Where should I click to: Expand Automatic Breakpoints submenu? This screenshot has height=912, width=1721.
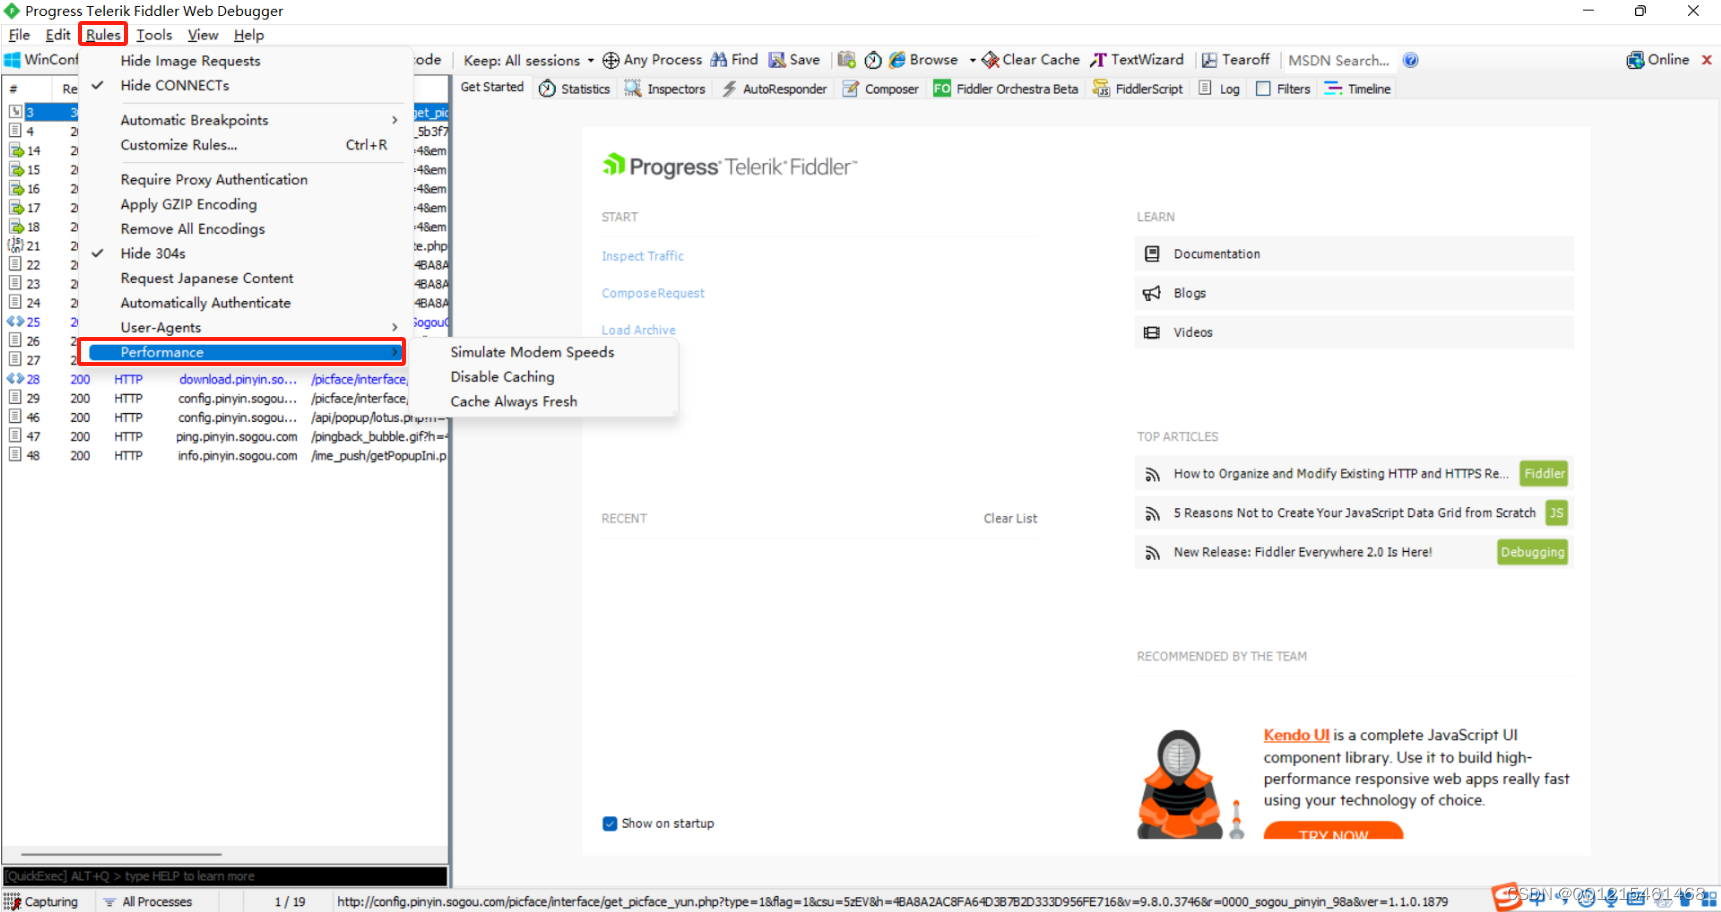coord(246,120)
